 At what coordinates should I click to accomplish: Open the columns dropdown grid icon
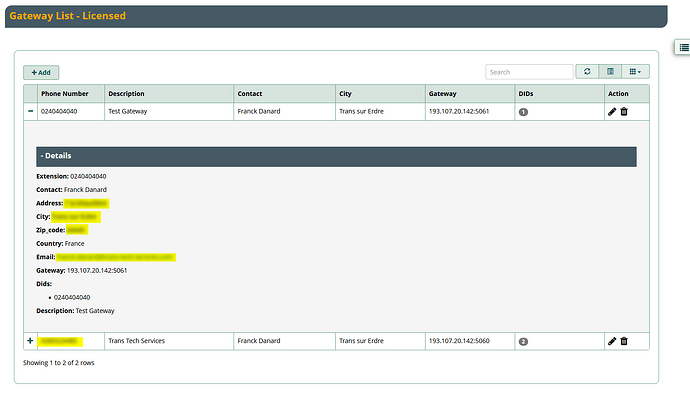[635, 72]
